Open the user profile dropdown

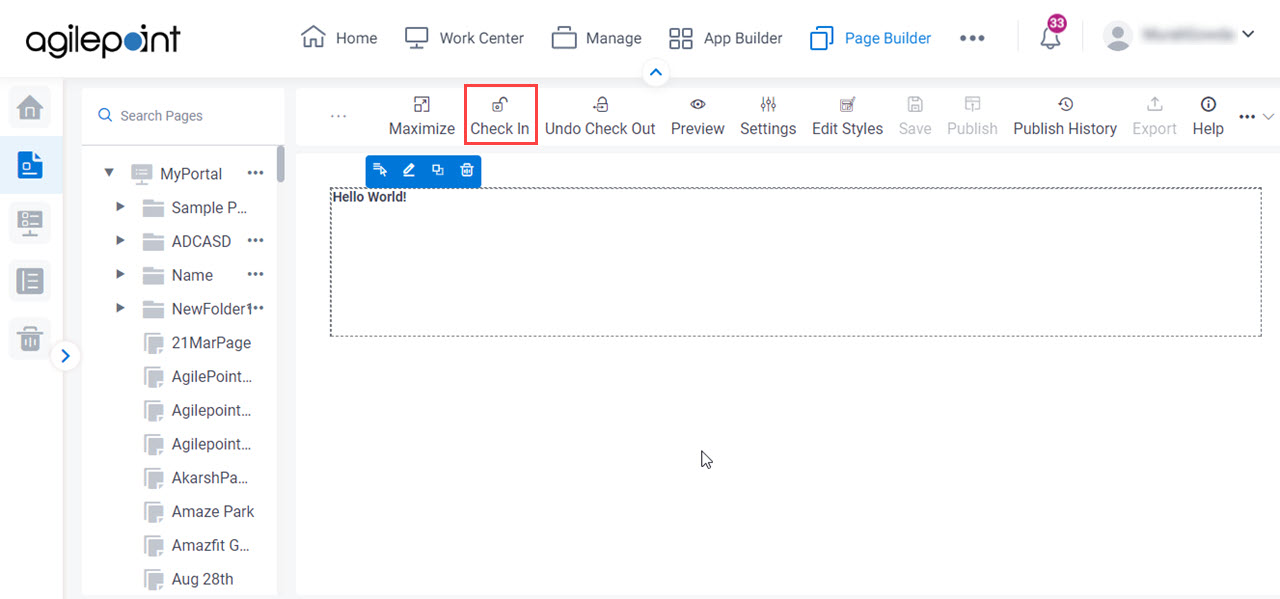(x=1178, y=36)
